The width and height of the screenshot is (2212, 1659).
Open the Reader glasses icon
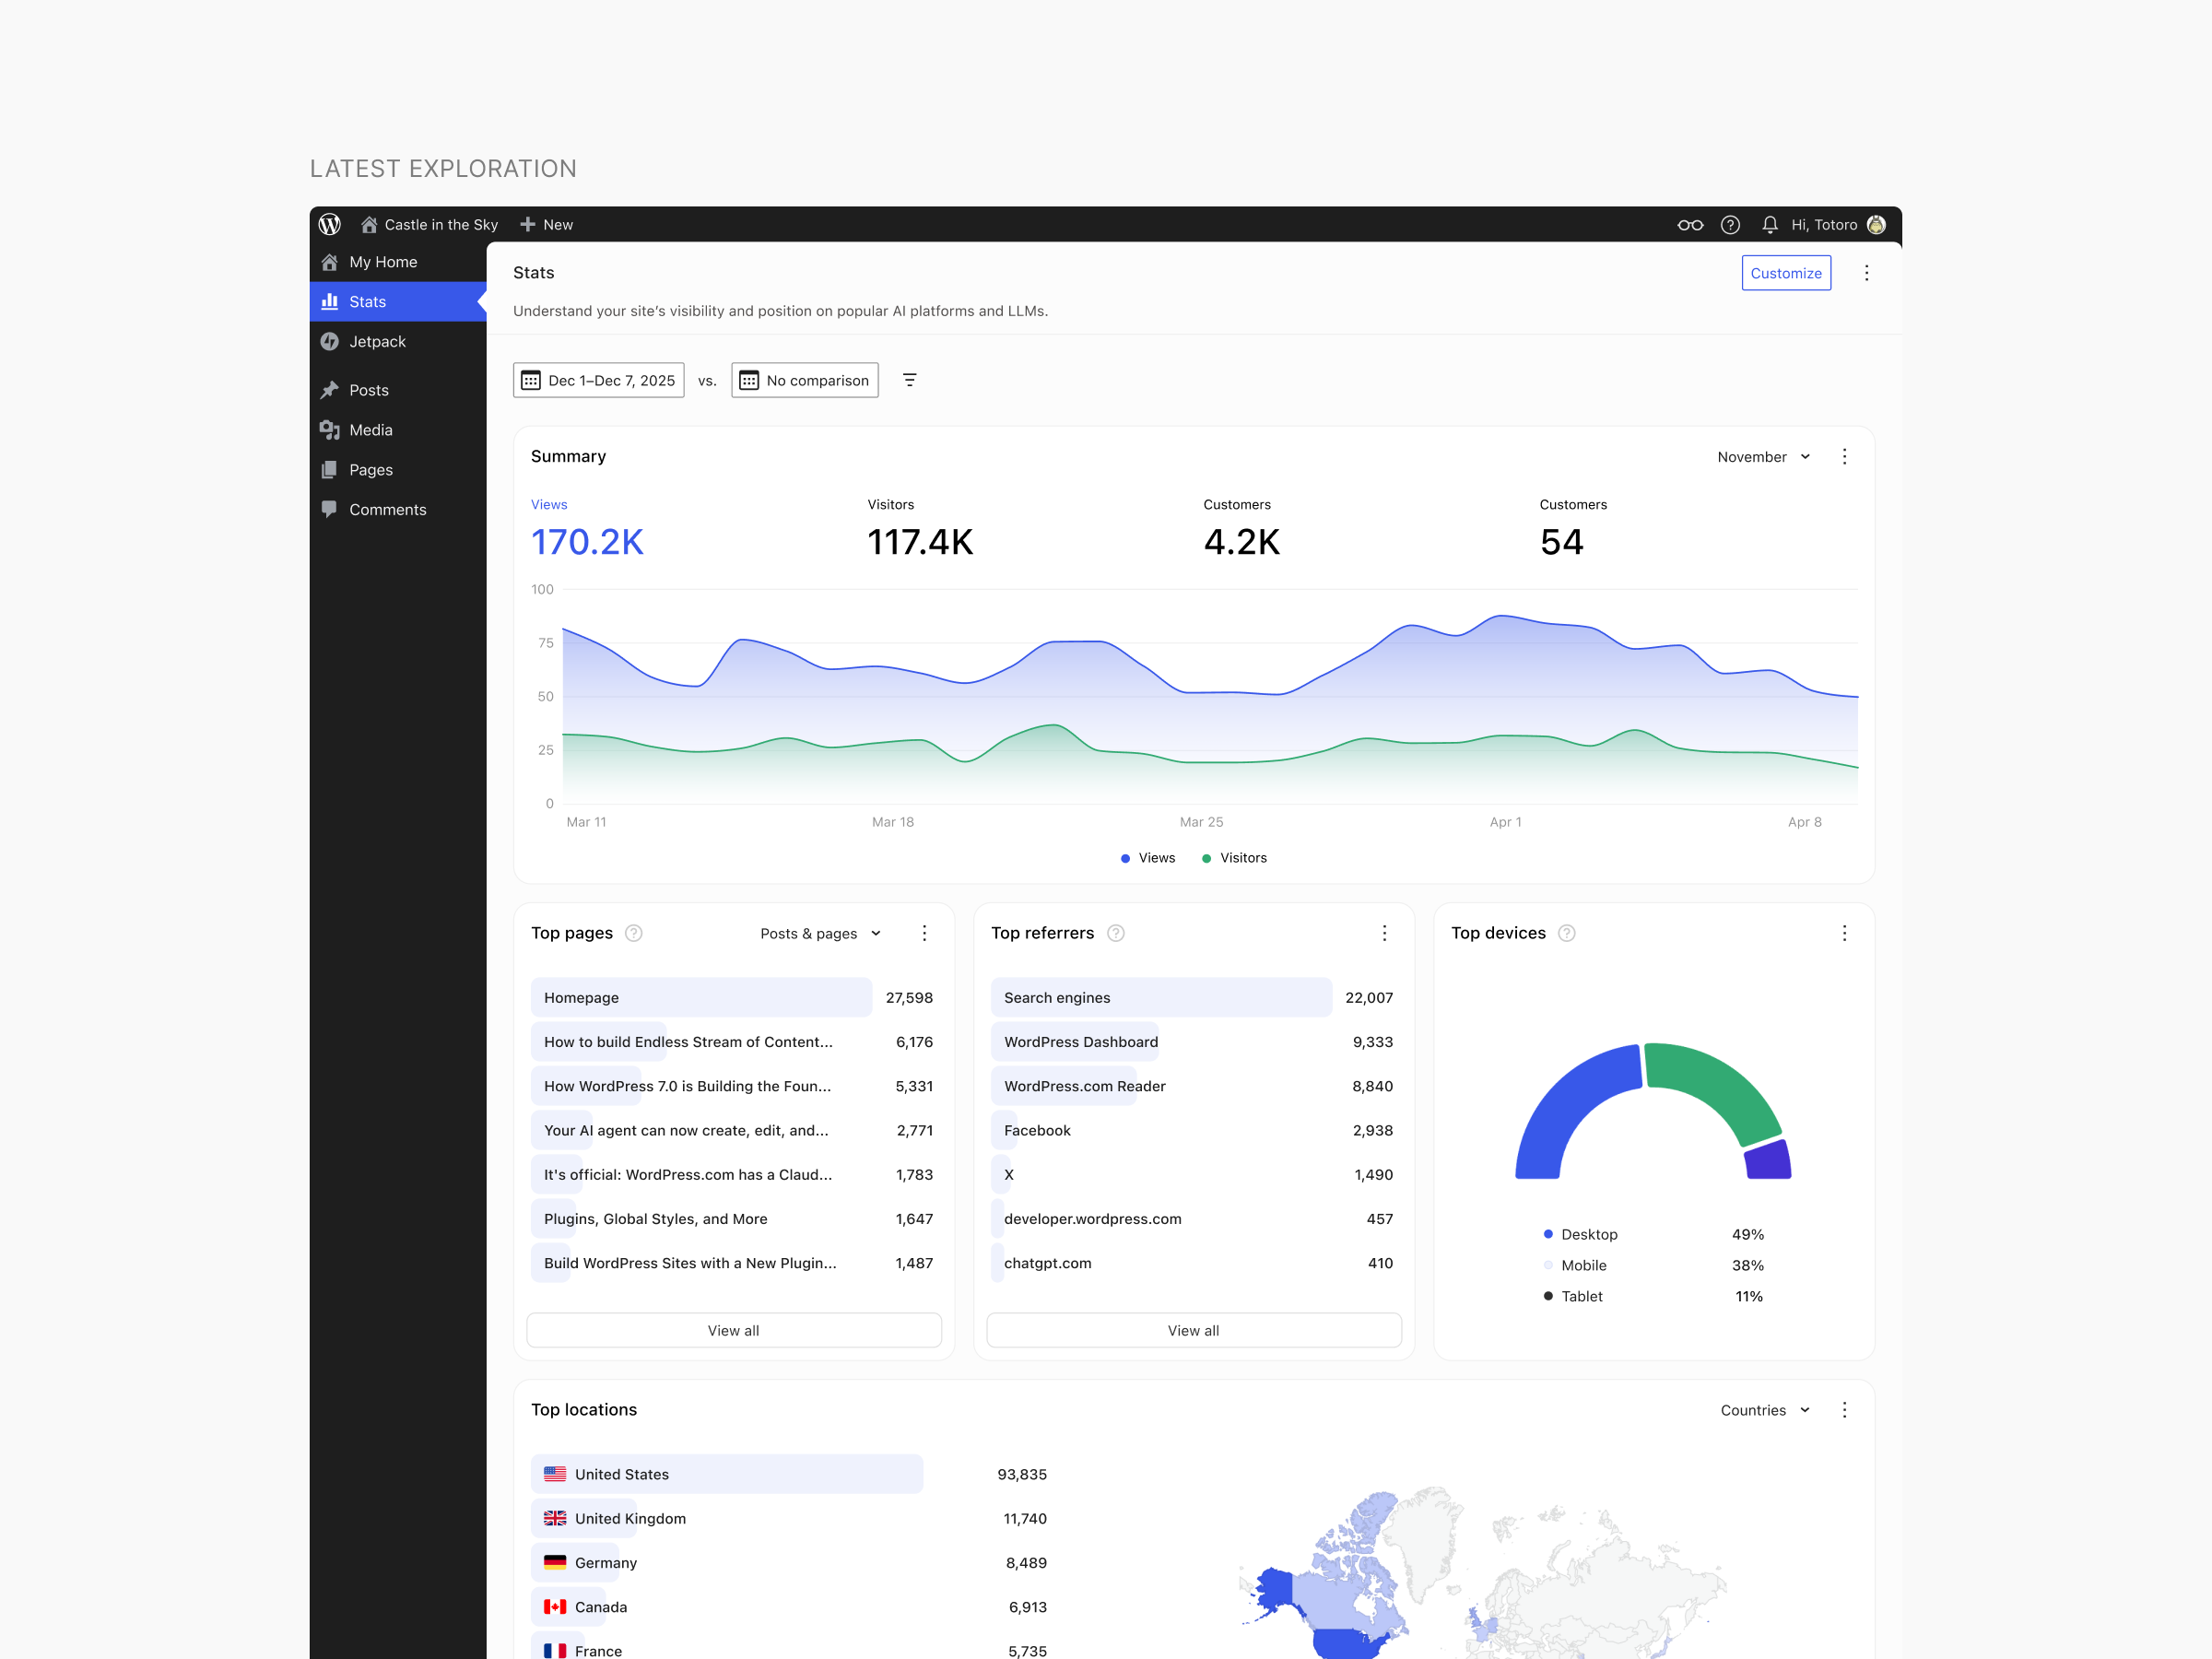point(1689,225)
